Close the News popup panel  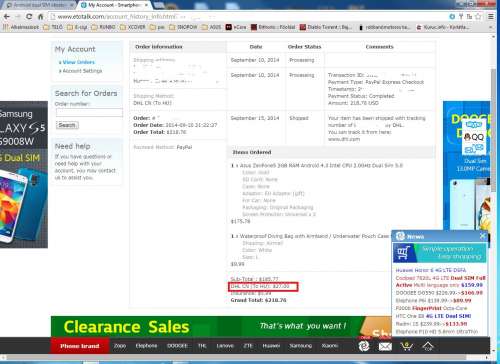coord(483,236)
